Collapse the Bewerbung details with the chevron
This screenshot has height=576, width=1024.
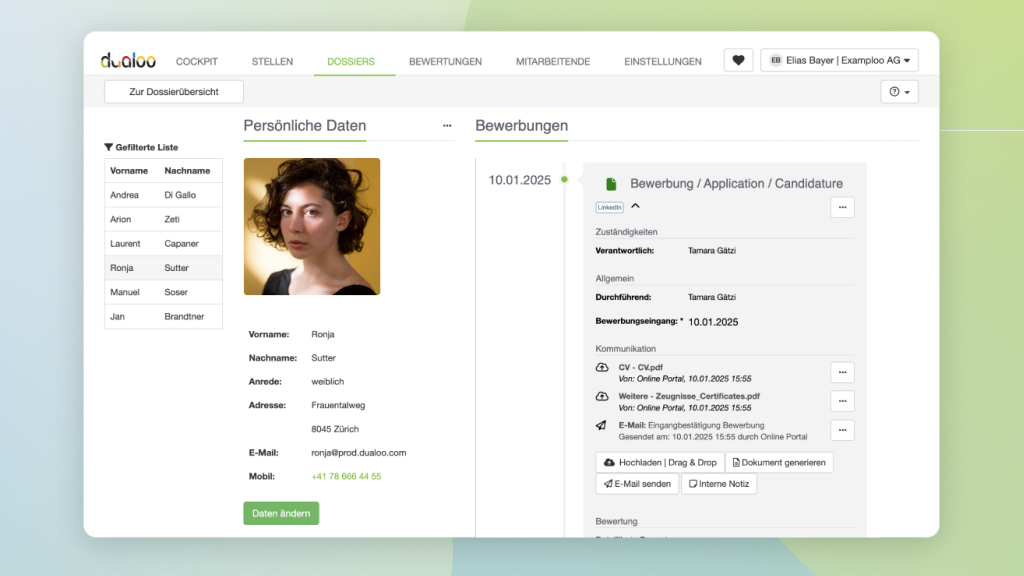634,206
